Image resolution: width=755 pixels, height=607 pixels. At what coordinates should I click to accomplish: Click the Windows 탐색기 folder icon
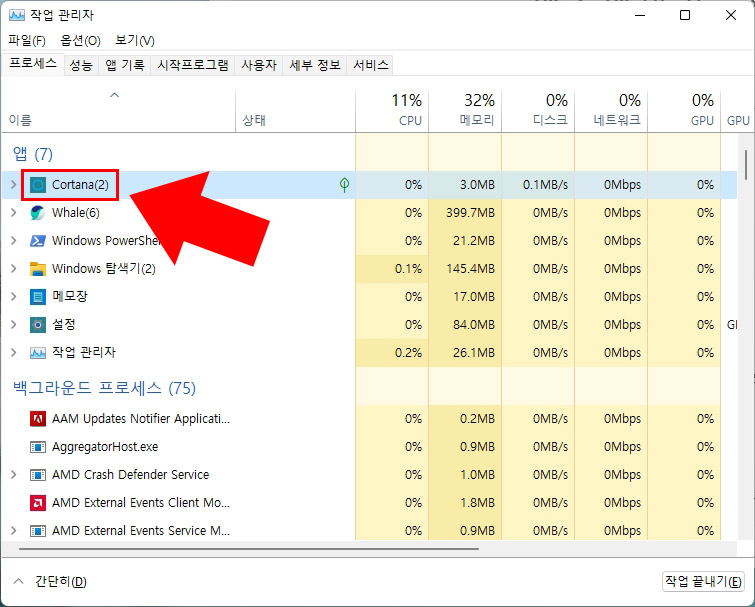[38, 269]
